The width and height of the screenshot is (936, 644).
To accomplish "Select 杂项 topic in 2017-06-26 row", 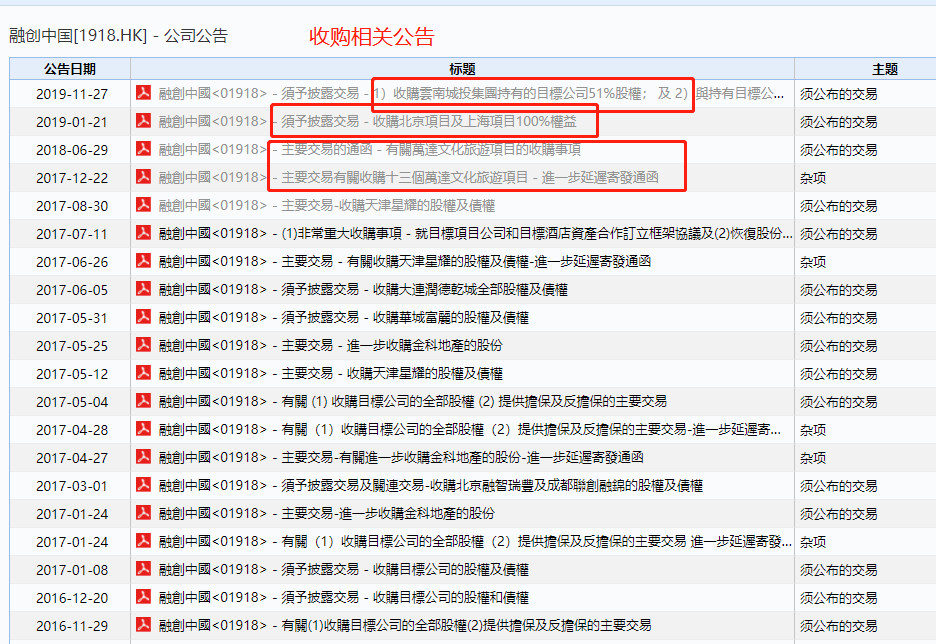I will coord(812,262).
